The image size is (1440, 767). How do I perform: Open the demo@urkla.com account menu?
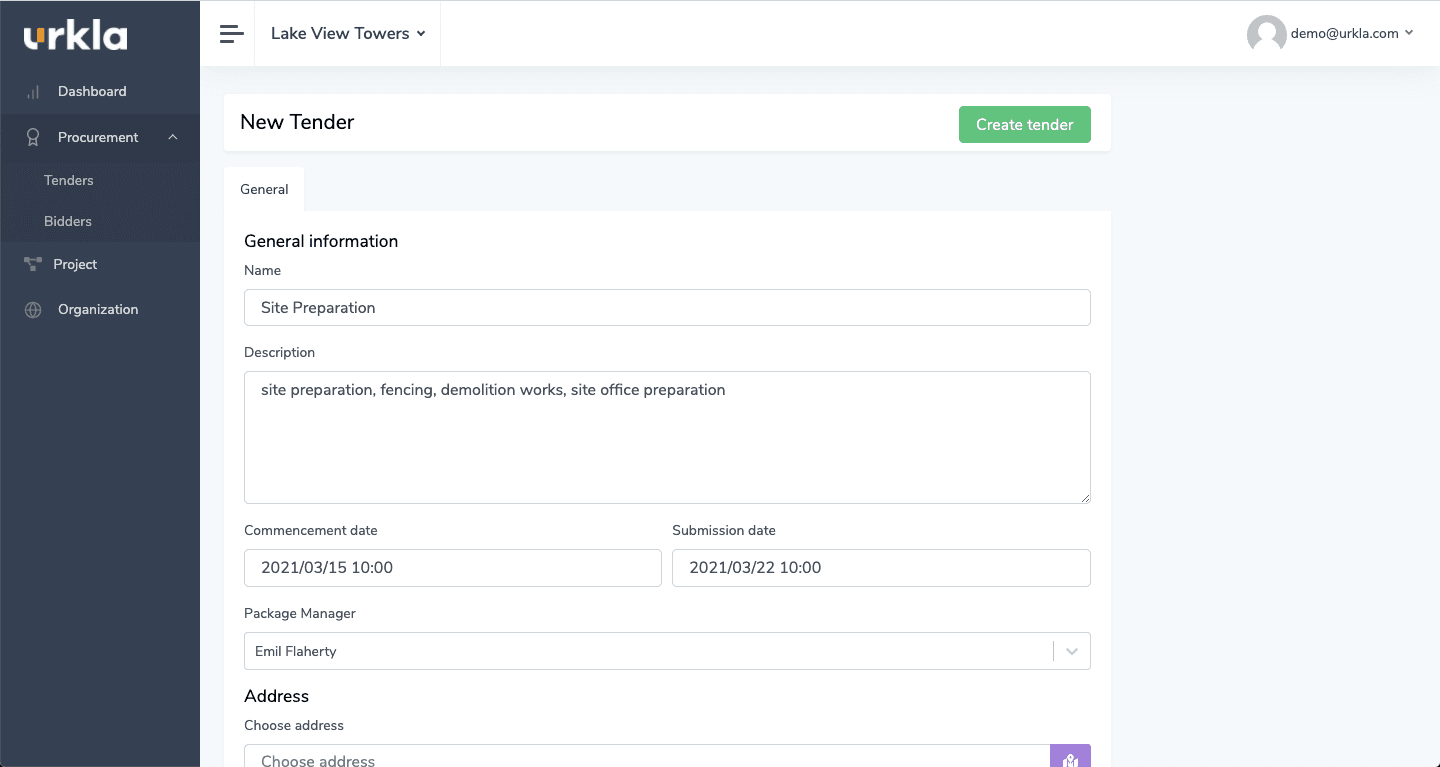tap(1351, 34)
